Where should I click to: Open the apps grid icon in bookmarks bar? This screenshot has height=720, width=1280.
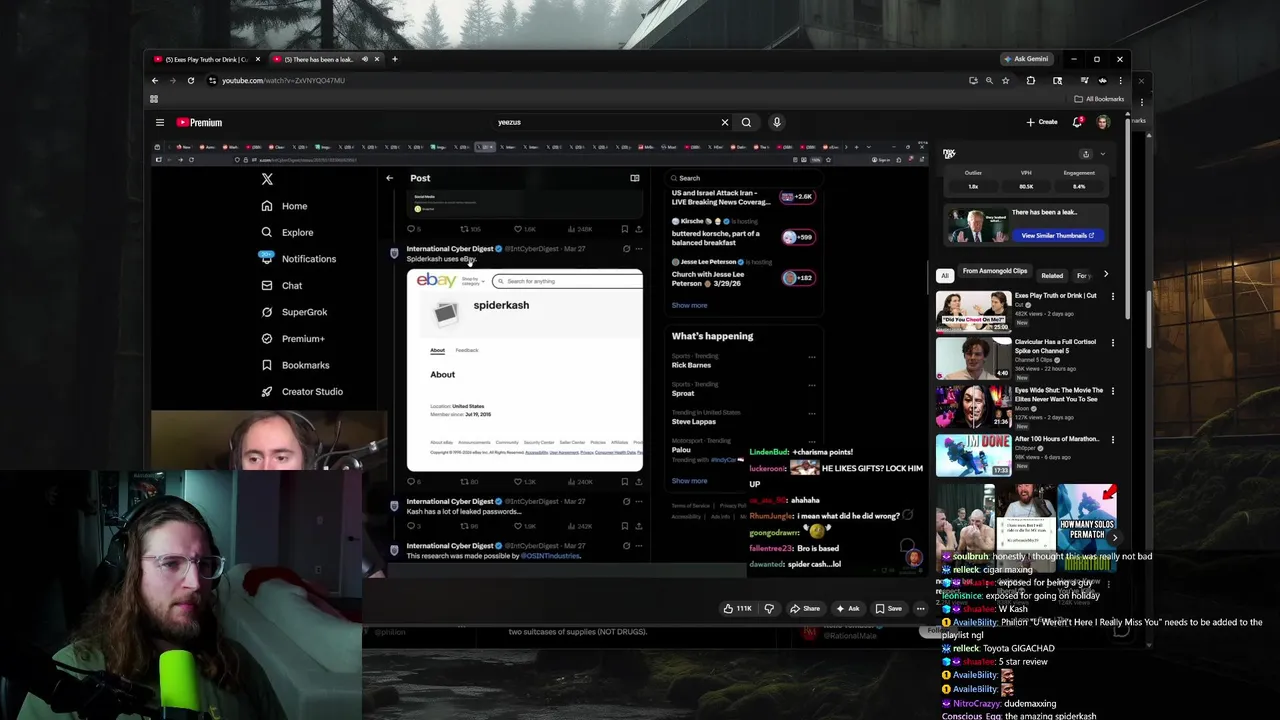154,99
